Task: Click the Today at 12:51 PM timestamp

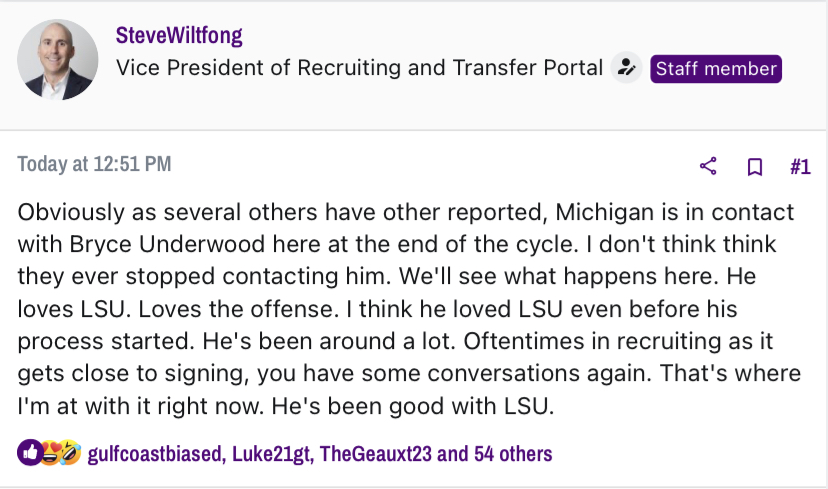Action: pyautogui.click(x=94, y=163)
